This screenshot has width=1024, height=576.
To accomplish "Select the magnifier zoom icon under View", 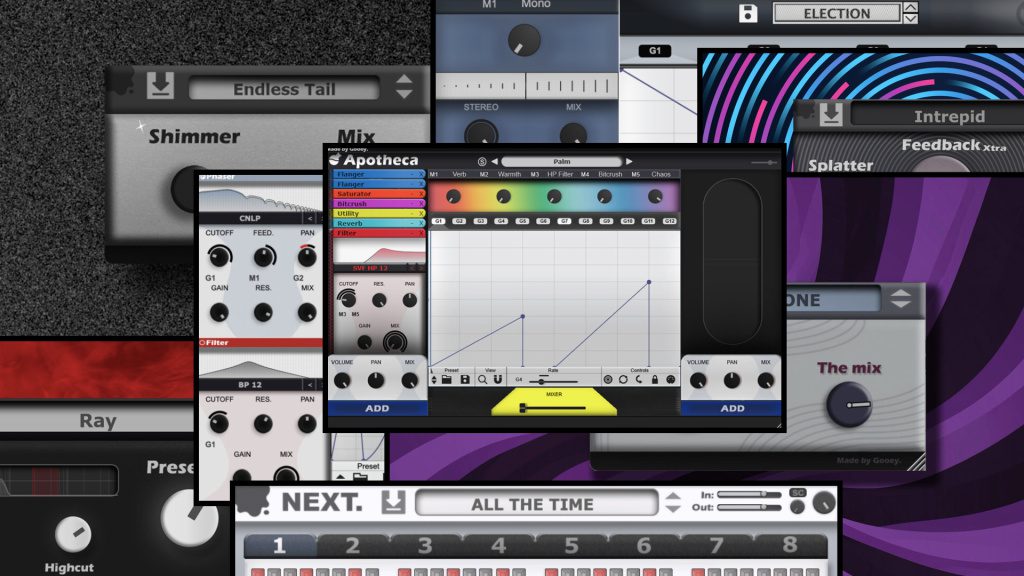I will click(481, 380).
